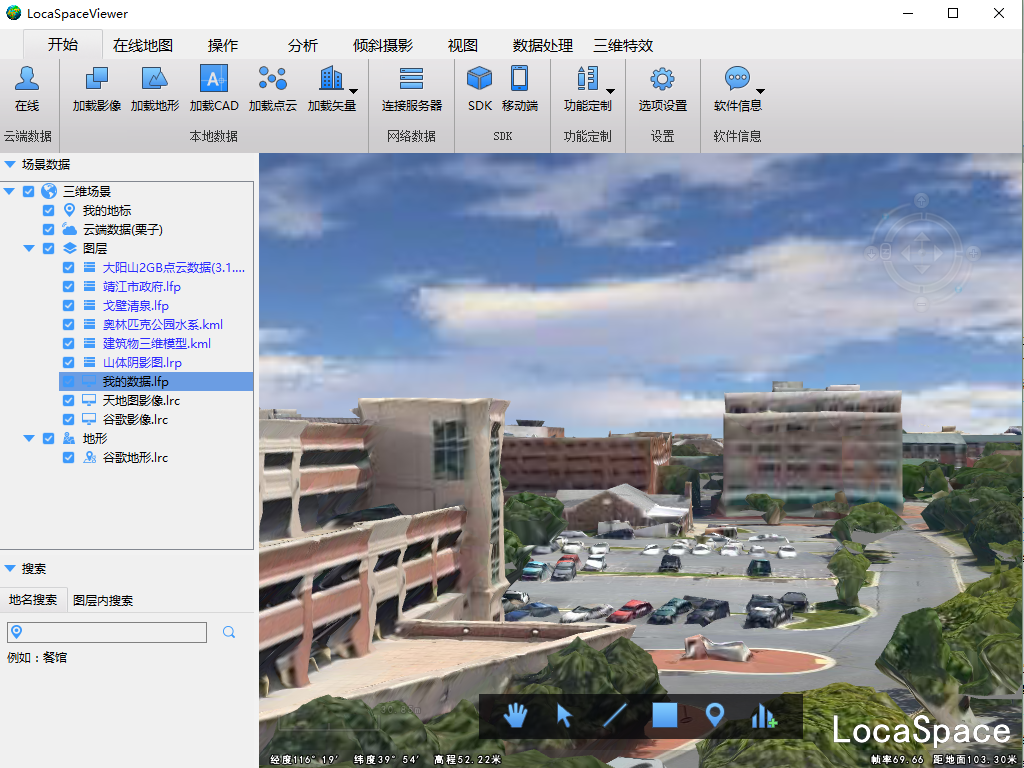This screenshot has height=768, width=1024.
Task: Click the navigation compass pan center
Action: (921, 253)
